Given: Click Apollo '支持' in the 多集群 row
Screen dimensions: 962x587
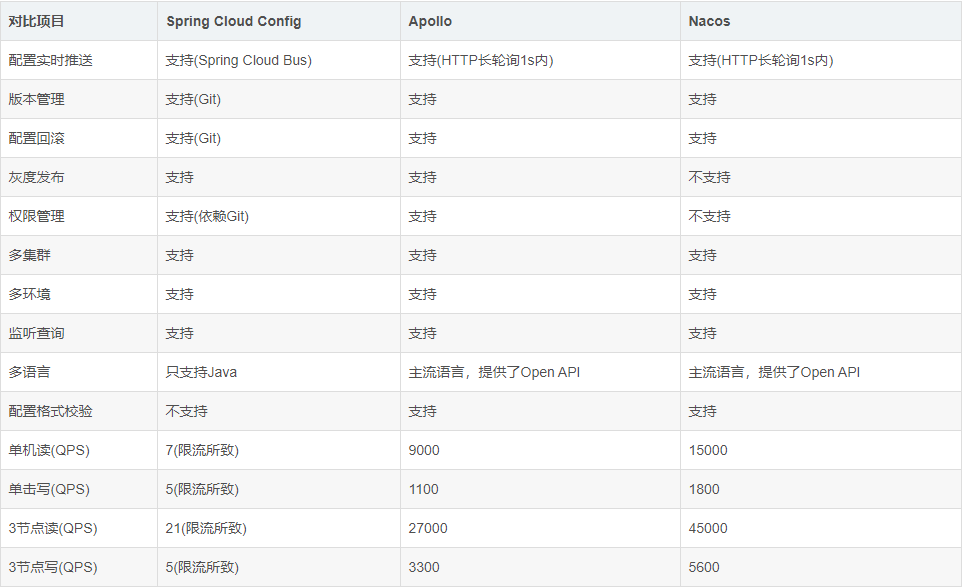Looking at the screenshot, I should [x=423, y=255].
